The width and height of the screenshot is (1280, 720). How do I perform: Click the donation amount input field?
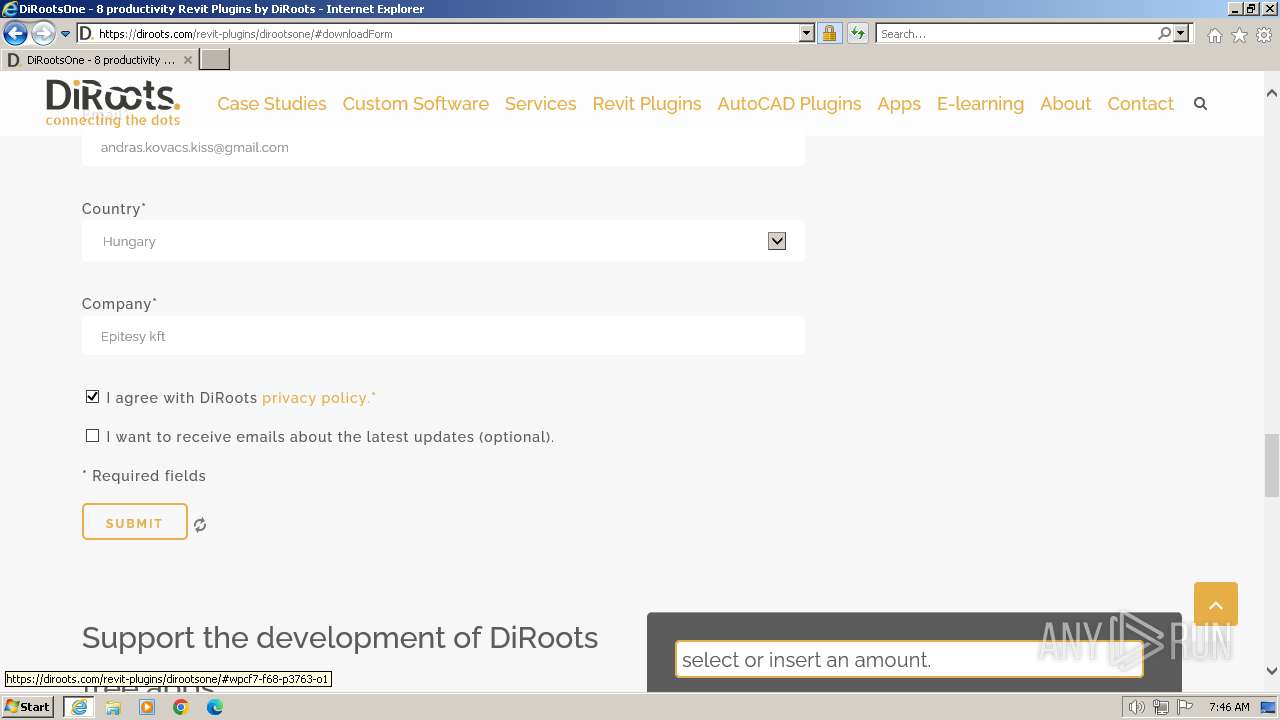[909, 660]
